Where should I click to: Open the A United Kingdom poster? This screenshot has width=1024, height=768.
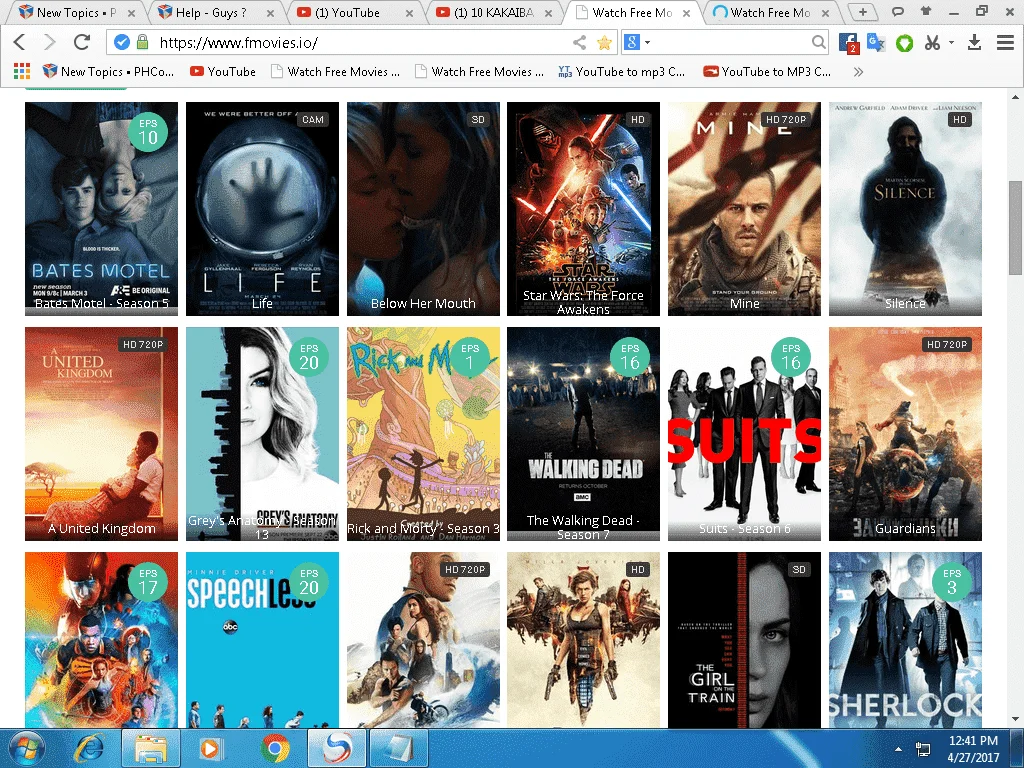click(101, 434)
